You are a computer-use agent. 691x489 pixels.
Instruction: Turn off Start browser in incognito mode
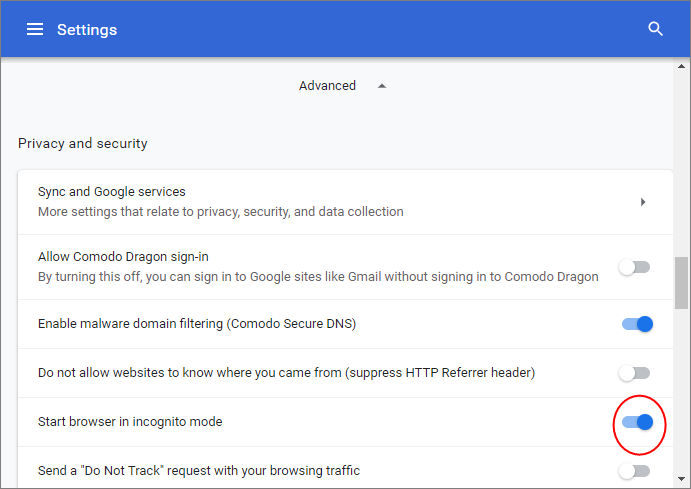click(x=637, y=422)
